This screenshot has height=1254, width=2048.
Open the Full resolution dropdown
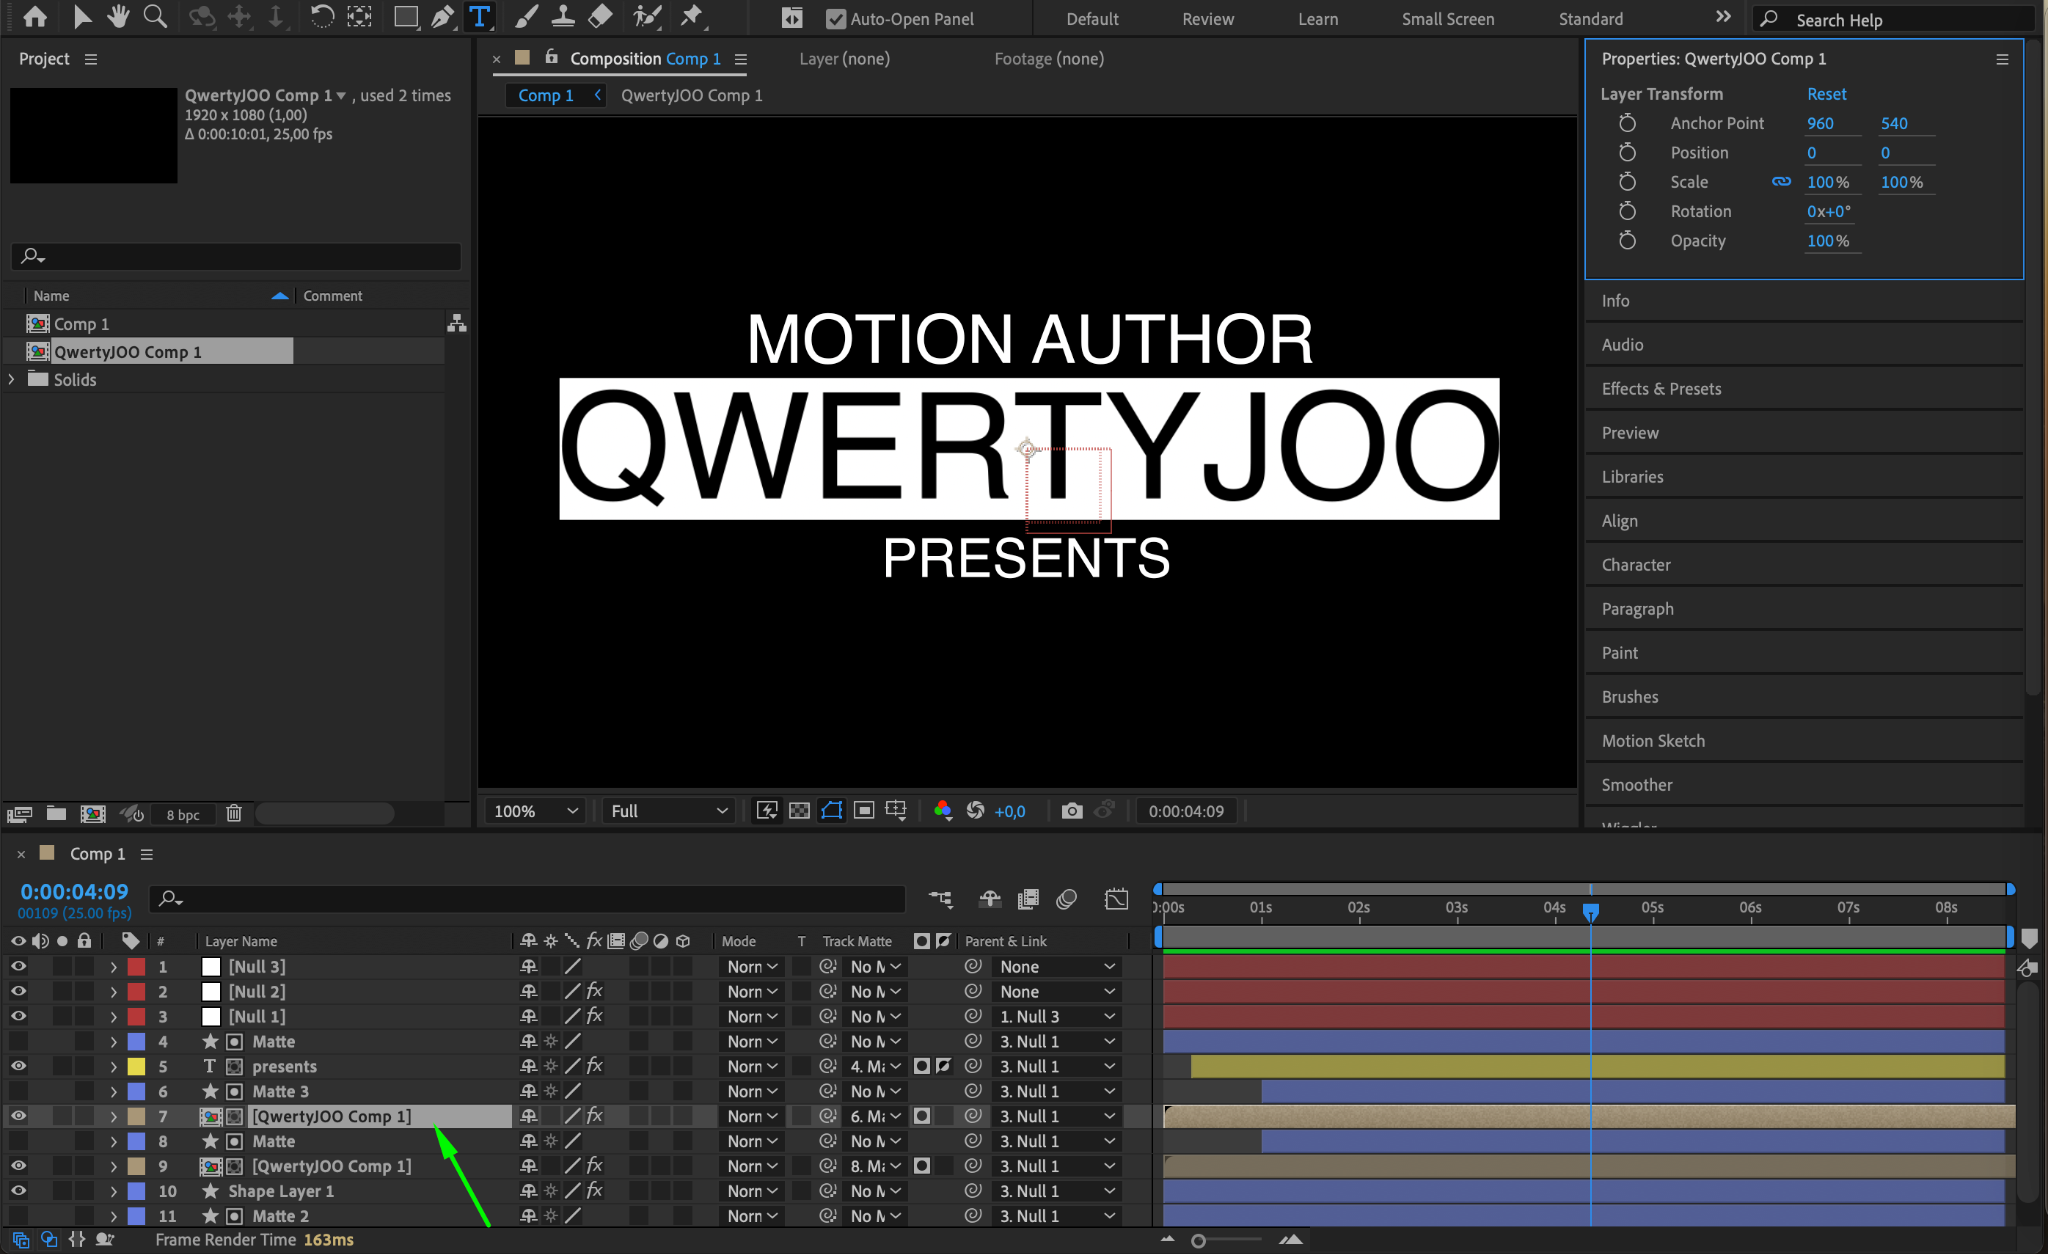pyautogui.click(x=668, y=811)
